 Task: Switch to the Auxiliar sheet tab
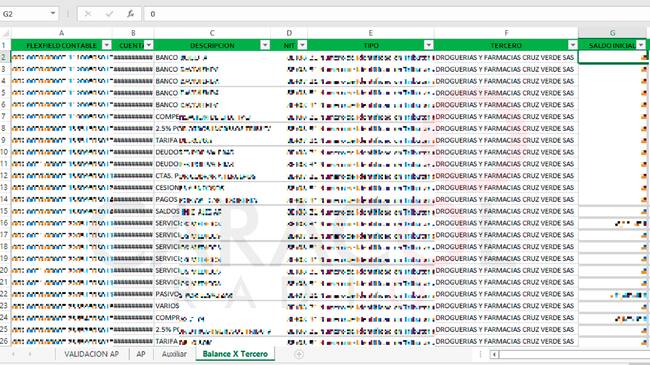click(x=174, y=354)
